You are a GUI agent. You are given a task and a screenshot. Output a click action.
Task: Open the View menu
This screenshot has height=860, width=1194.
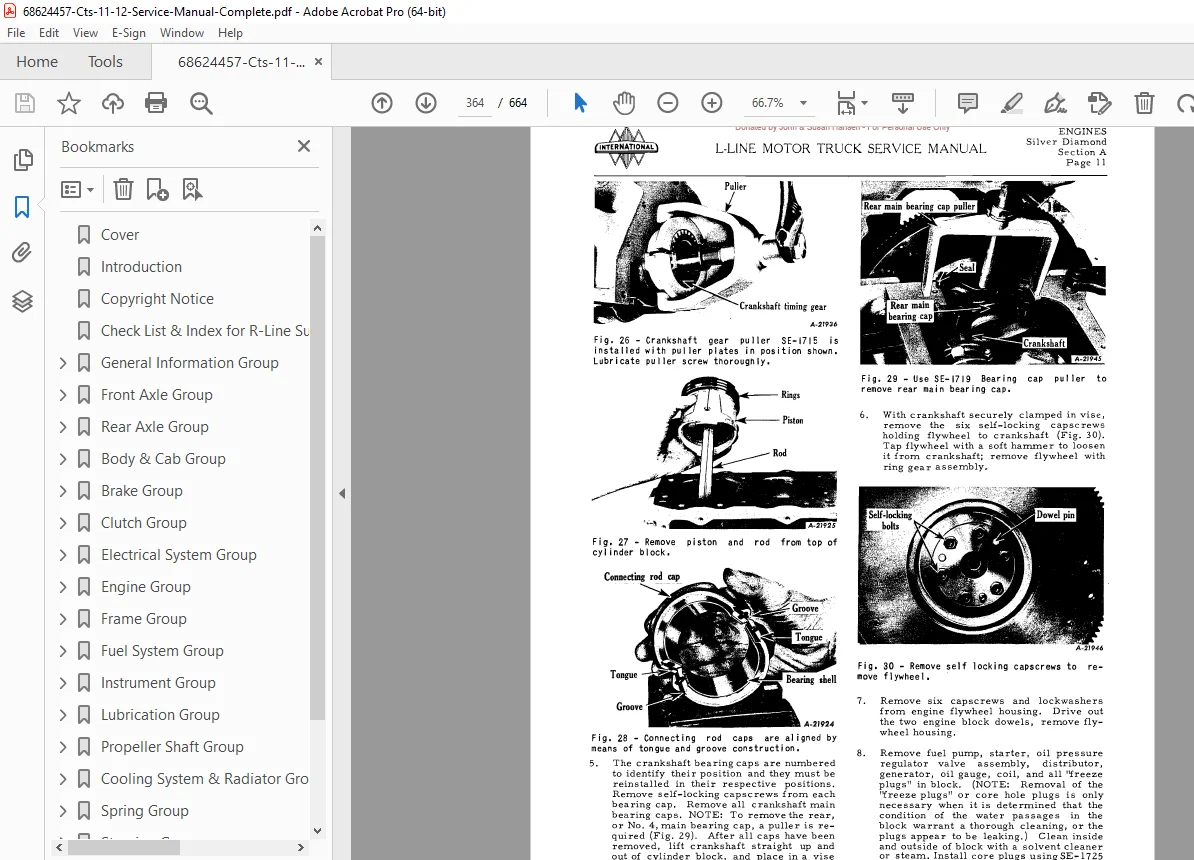click(x=85, y=33)
